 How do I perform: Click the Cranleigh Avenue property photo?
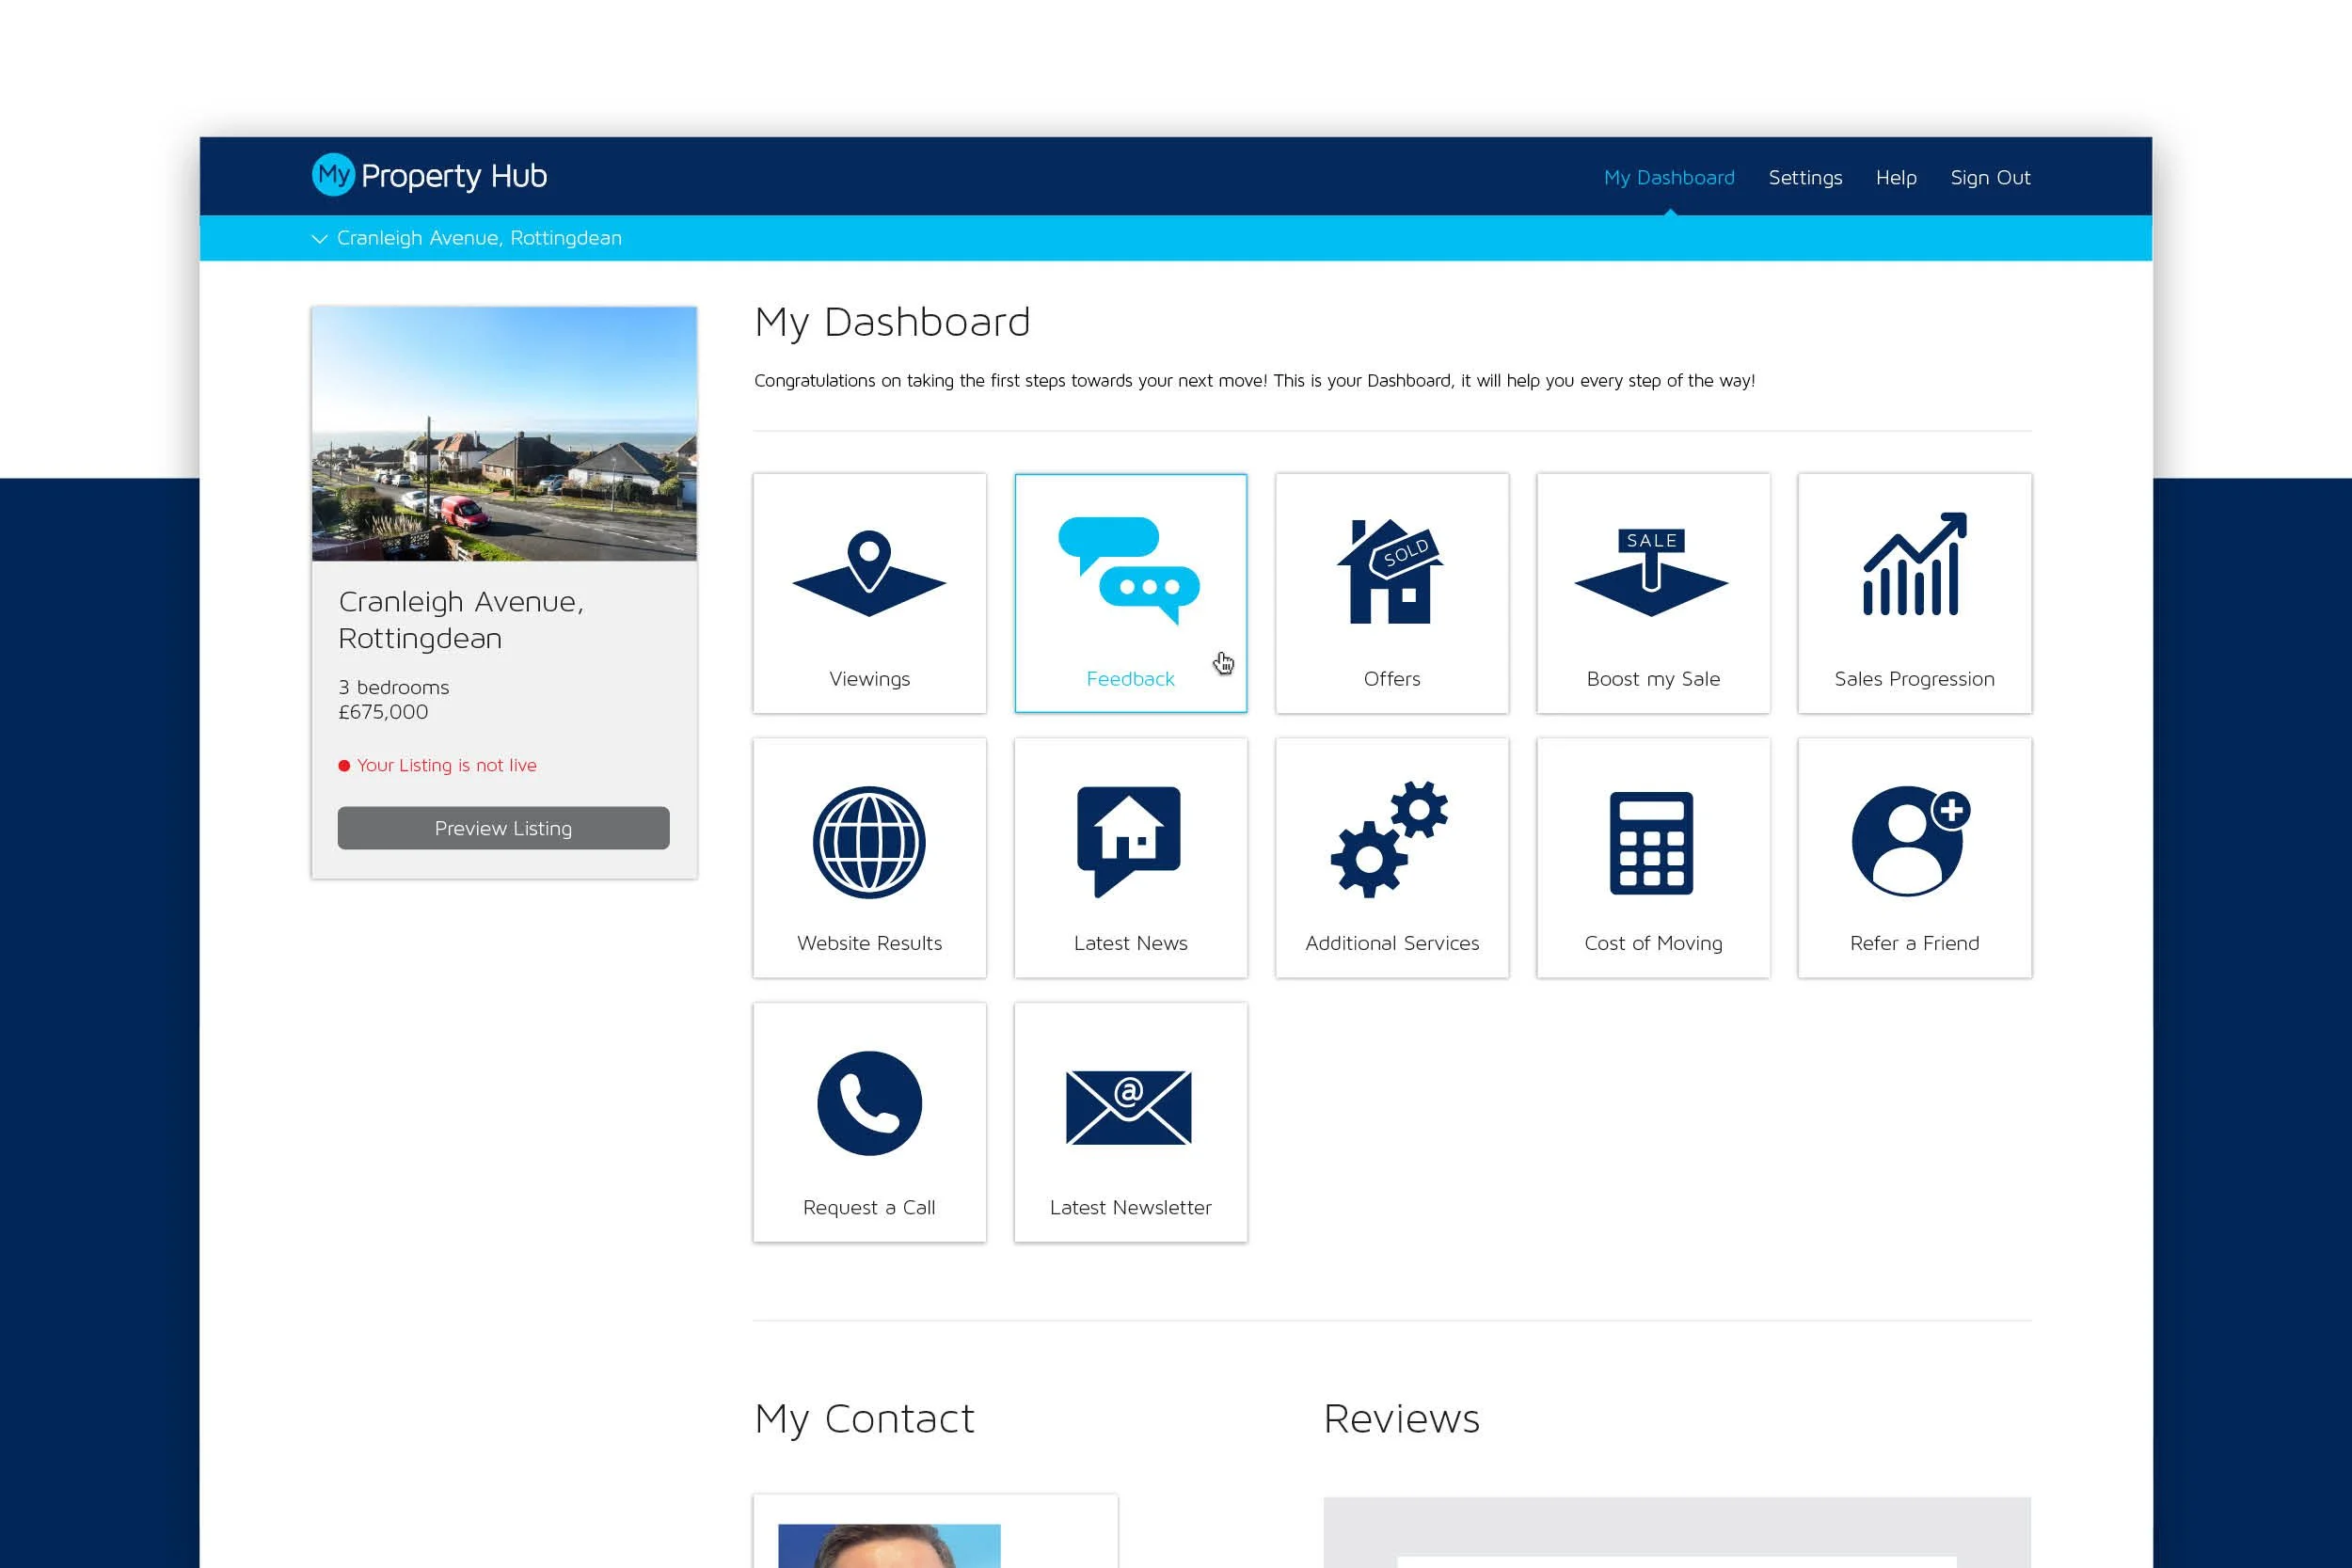tap(504, 433)
